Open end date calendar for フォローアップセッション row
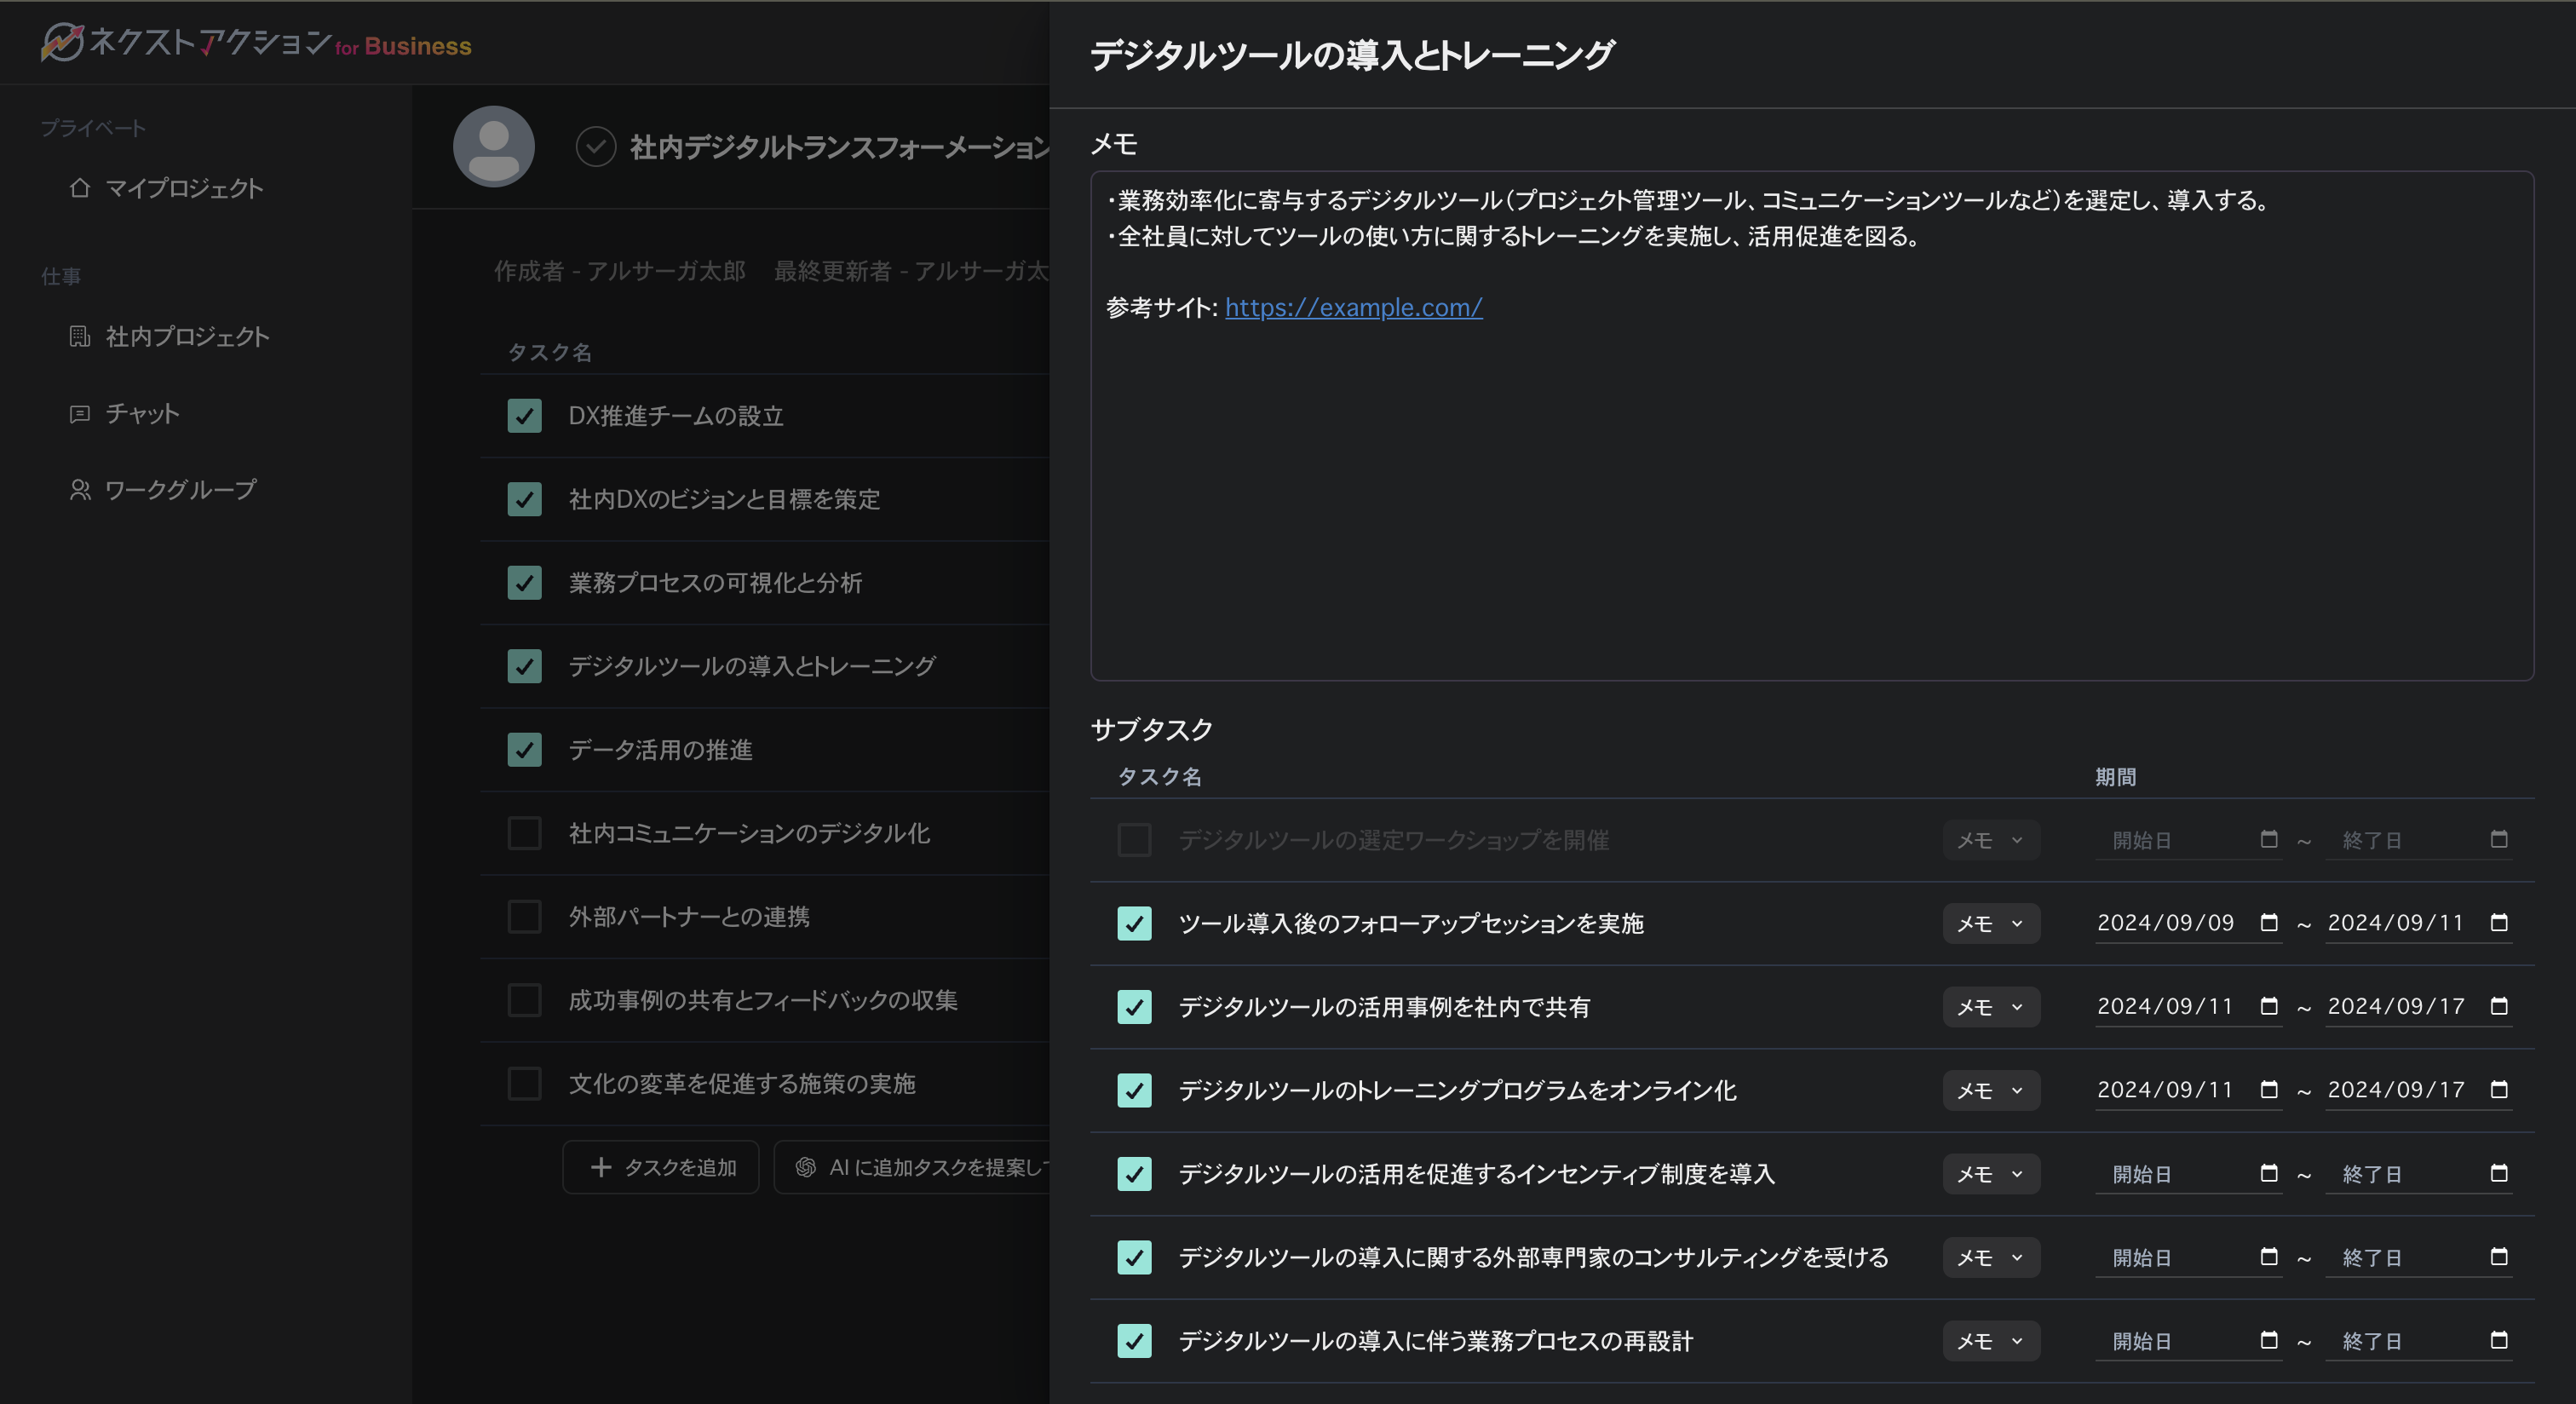 2499,922
